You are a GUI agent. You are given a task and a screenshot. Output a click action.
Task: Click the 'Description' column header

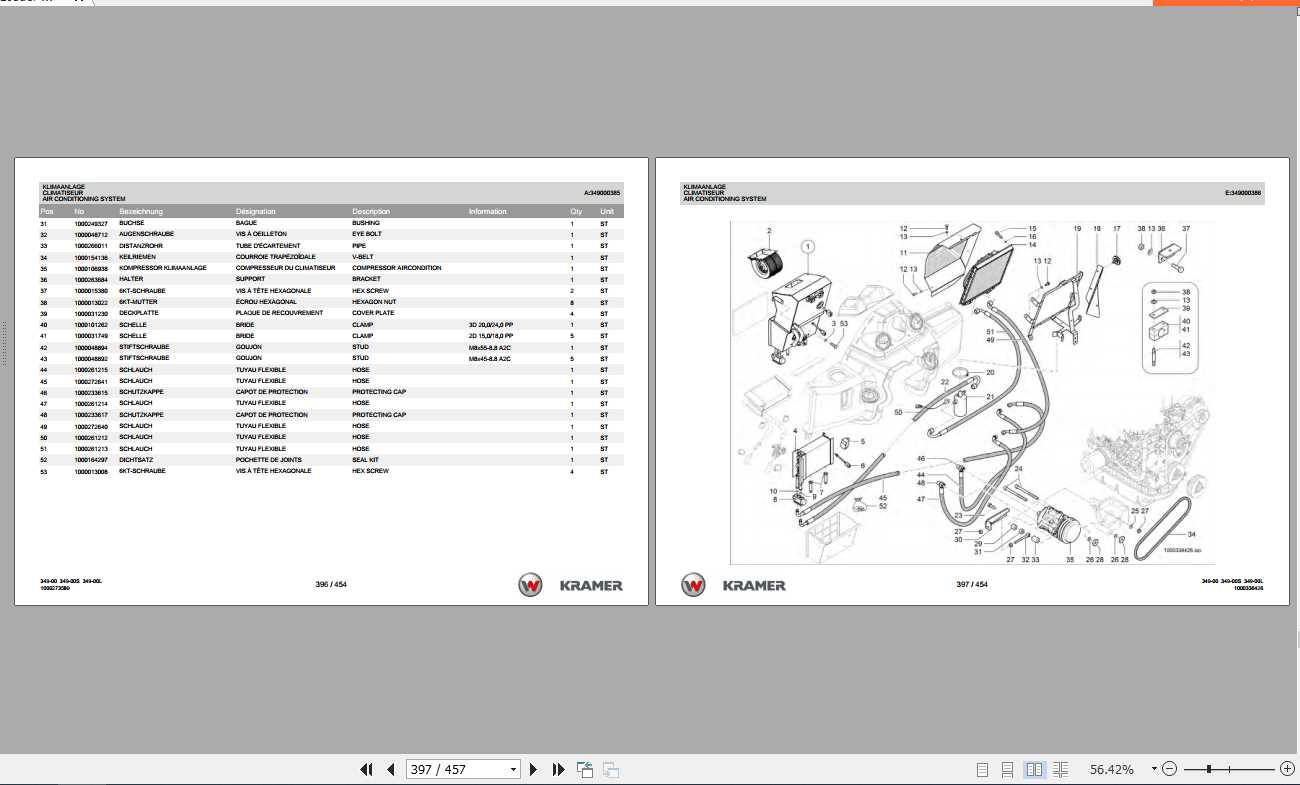click(x=371, y=212)
